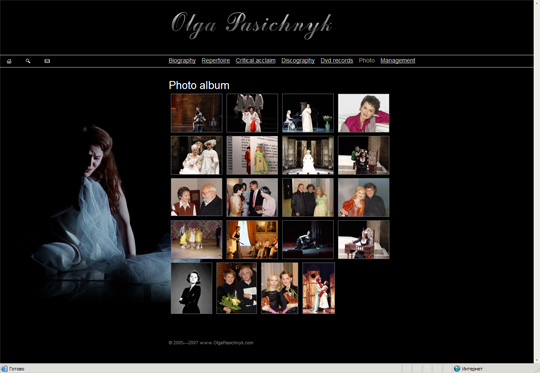
Task: Open the Management link
Action: (398, 61)
